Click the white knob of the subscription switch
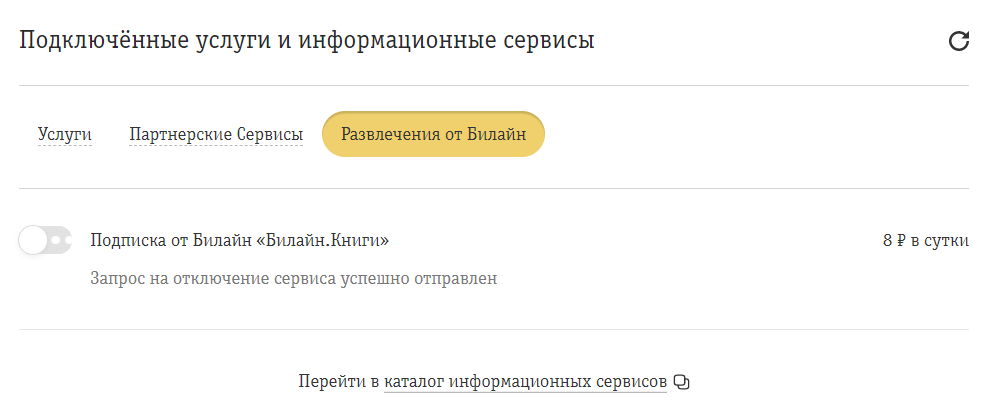Image resolution: width=1001 pixels, height=412 pixels. pyautogui.click(x=33, y=240)
